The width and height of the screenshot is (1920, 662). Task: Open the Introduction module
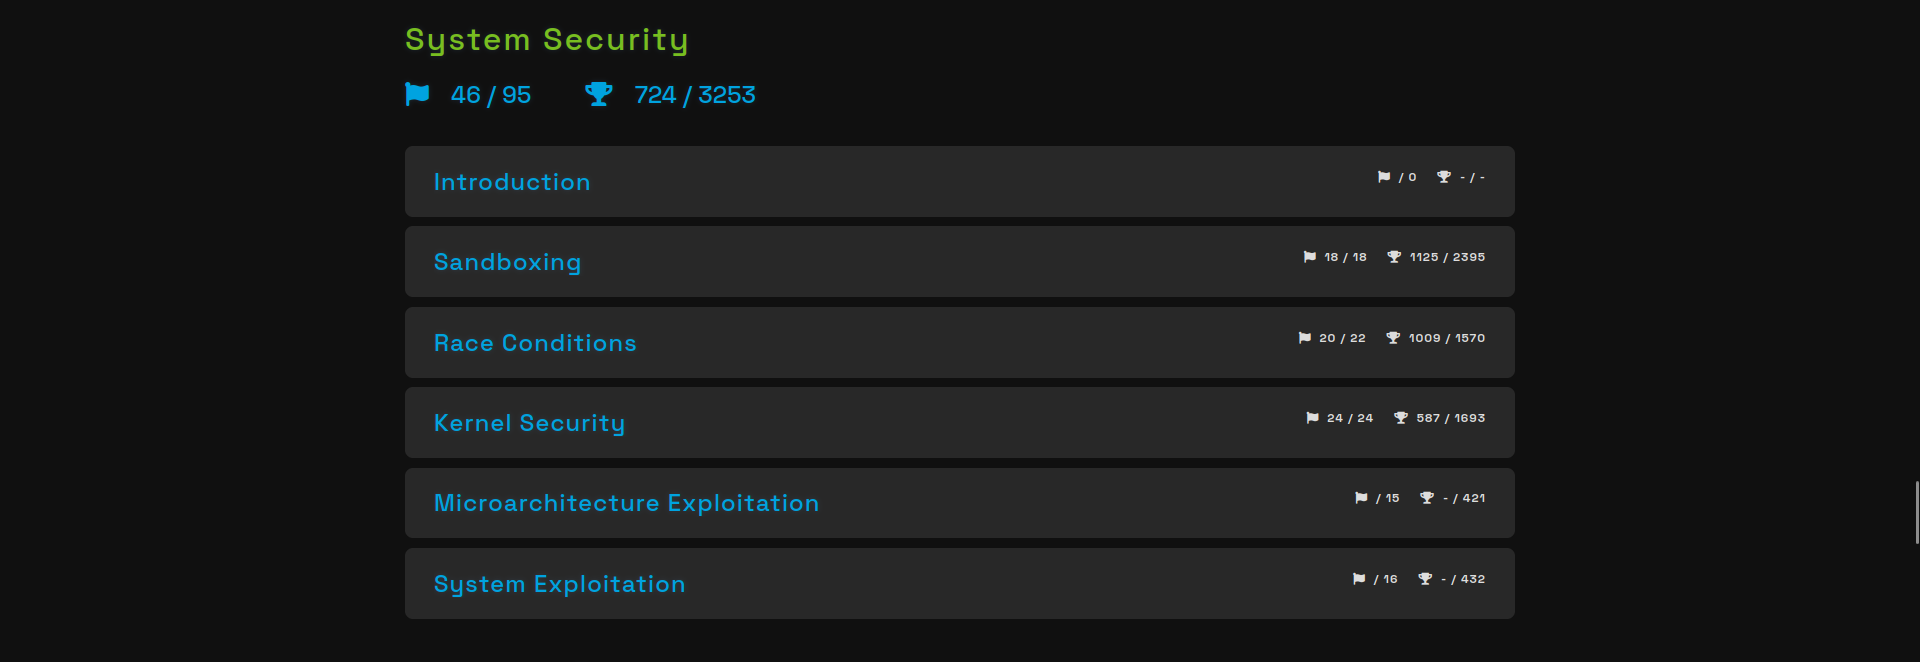(512, 182)
